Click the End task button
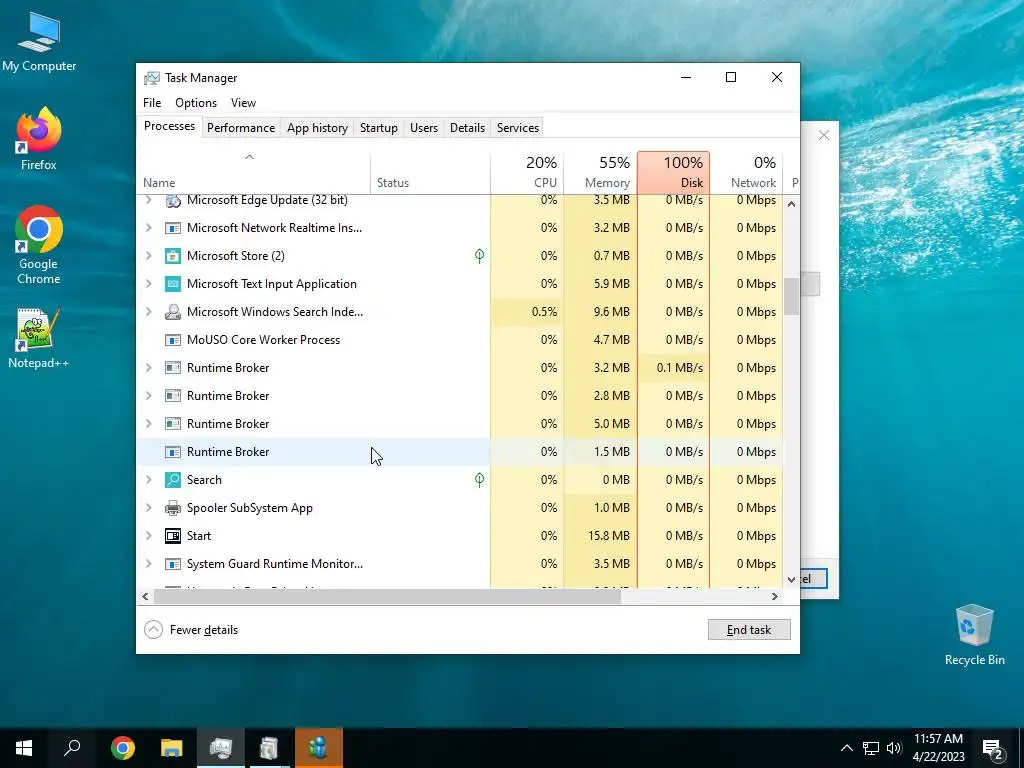The width and height of the screenshot is (1024, 768). [749, 630]
